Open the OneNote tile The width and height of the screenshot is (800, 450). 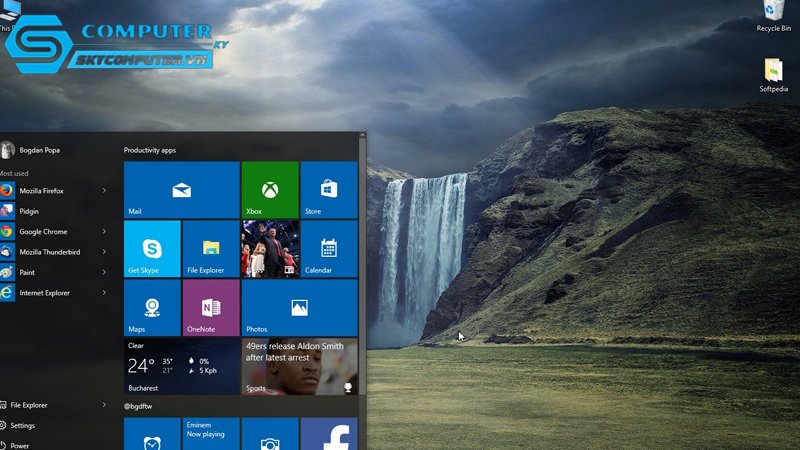pos(211,308)
